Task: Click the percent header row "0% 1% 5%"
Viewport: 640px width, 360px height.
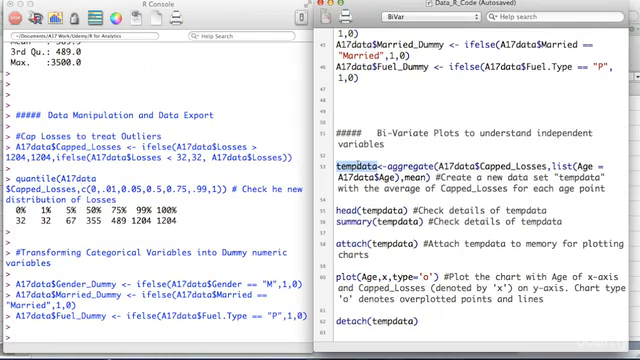Action: pos(96,210)
